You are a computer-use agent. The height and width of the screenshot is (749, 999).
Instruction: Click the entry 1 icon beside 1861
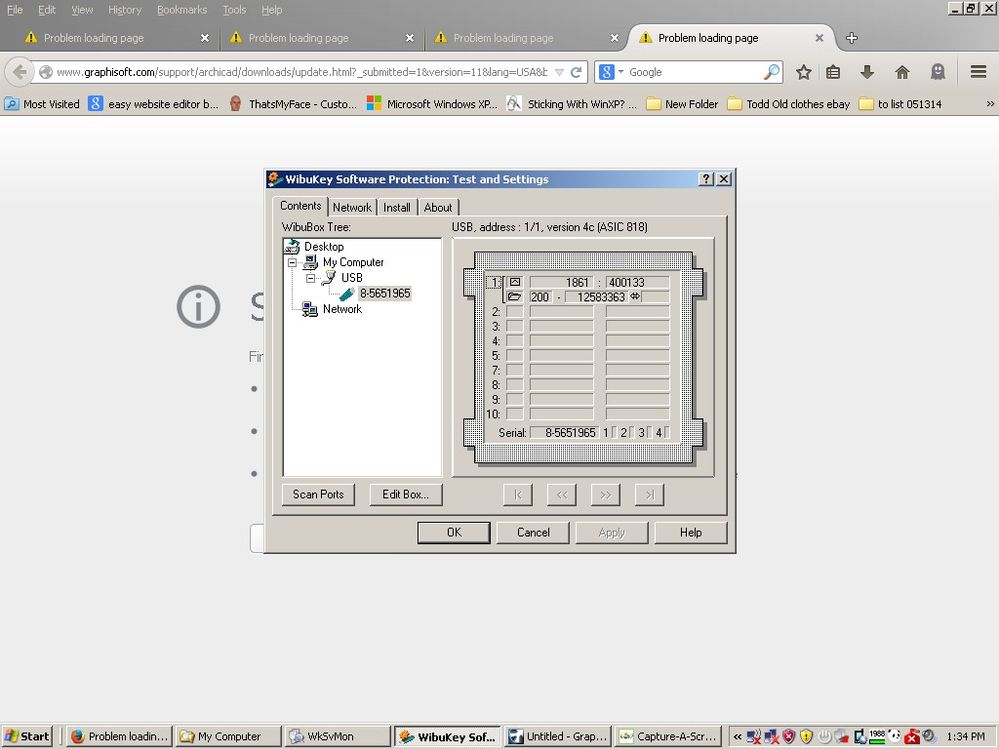tap(514, 282)
